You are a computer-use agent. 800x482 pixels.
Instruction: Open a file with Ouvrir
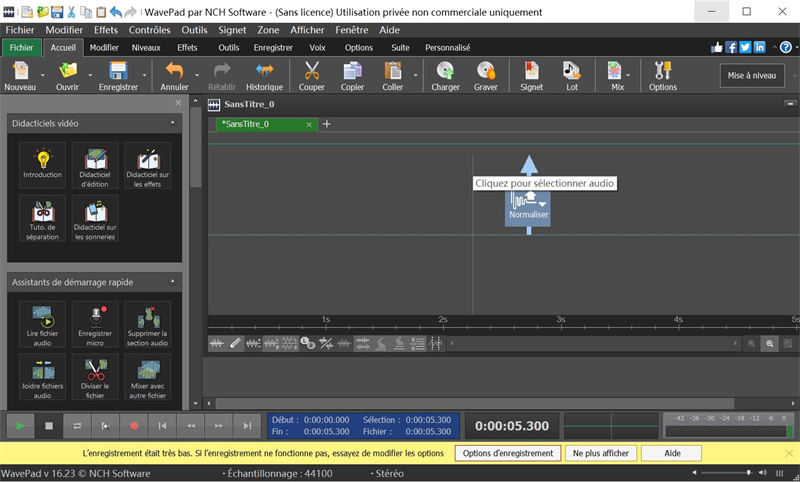(x=67, y=75)
